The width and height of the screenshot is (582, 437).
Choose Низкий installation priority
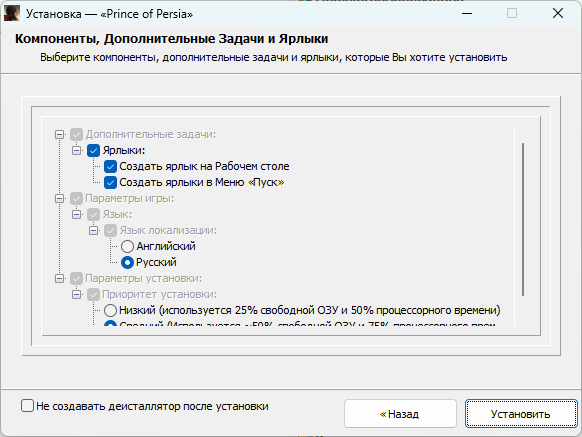(110, 310)
